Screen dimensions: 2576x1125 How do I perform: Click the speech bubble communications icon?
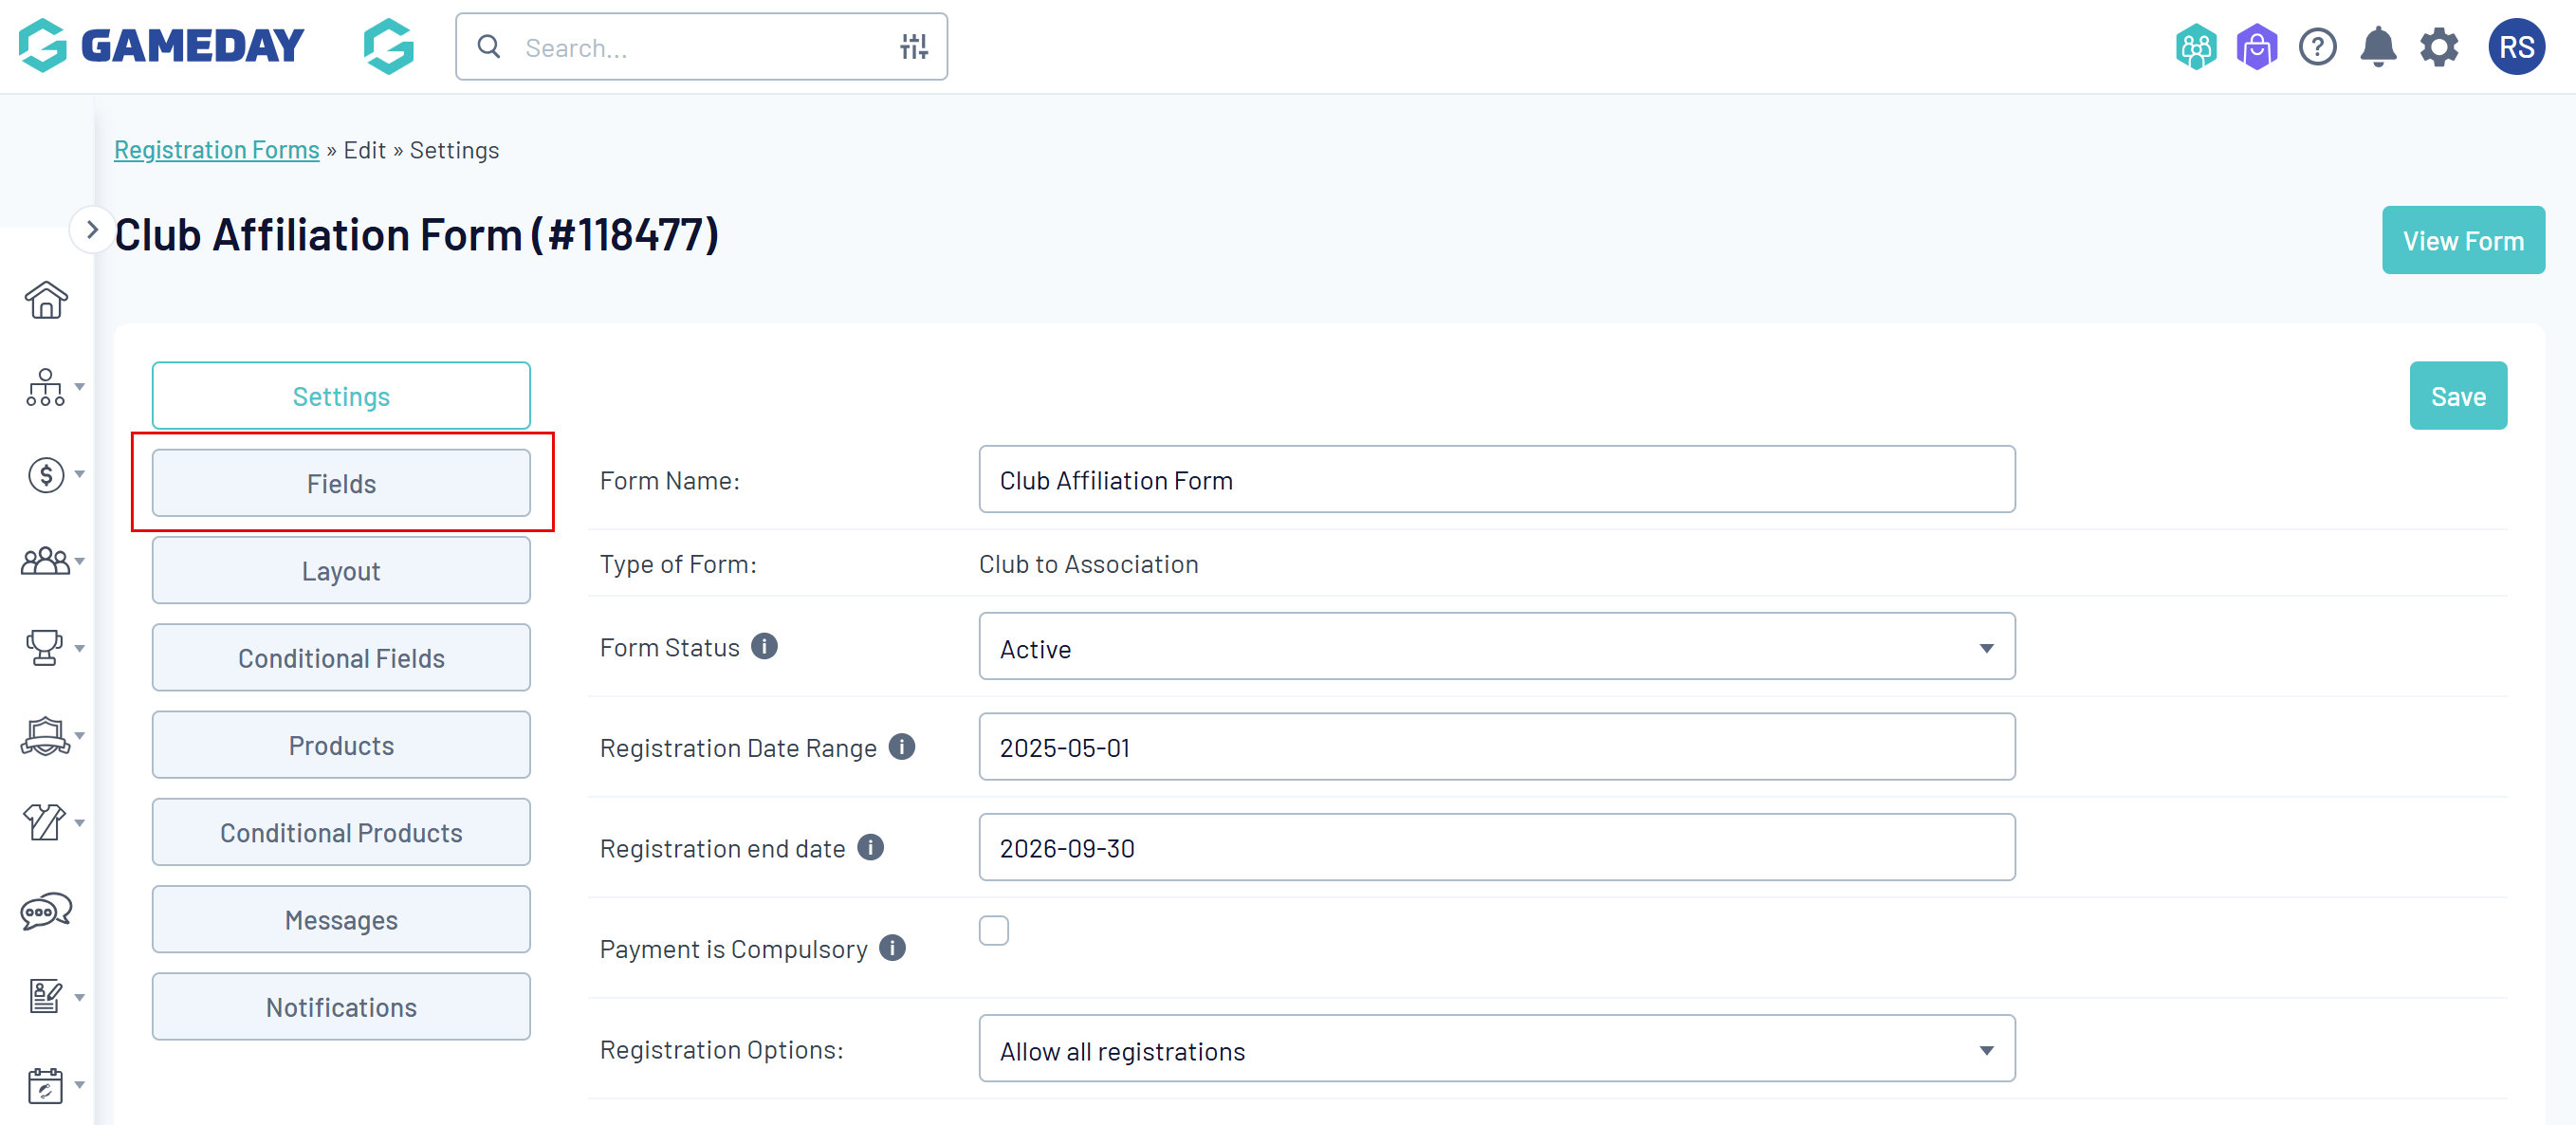point(46,911)
